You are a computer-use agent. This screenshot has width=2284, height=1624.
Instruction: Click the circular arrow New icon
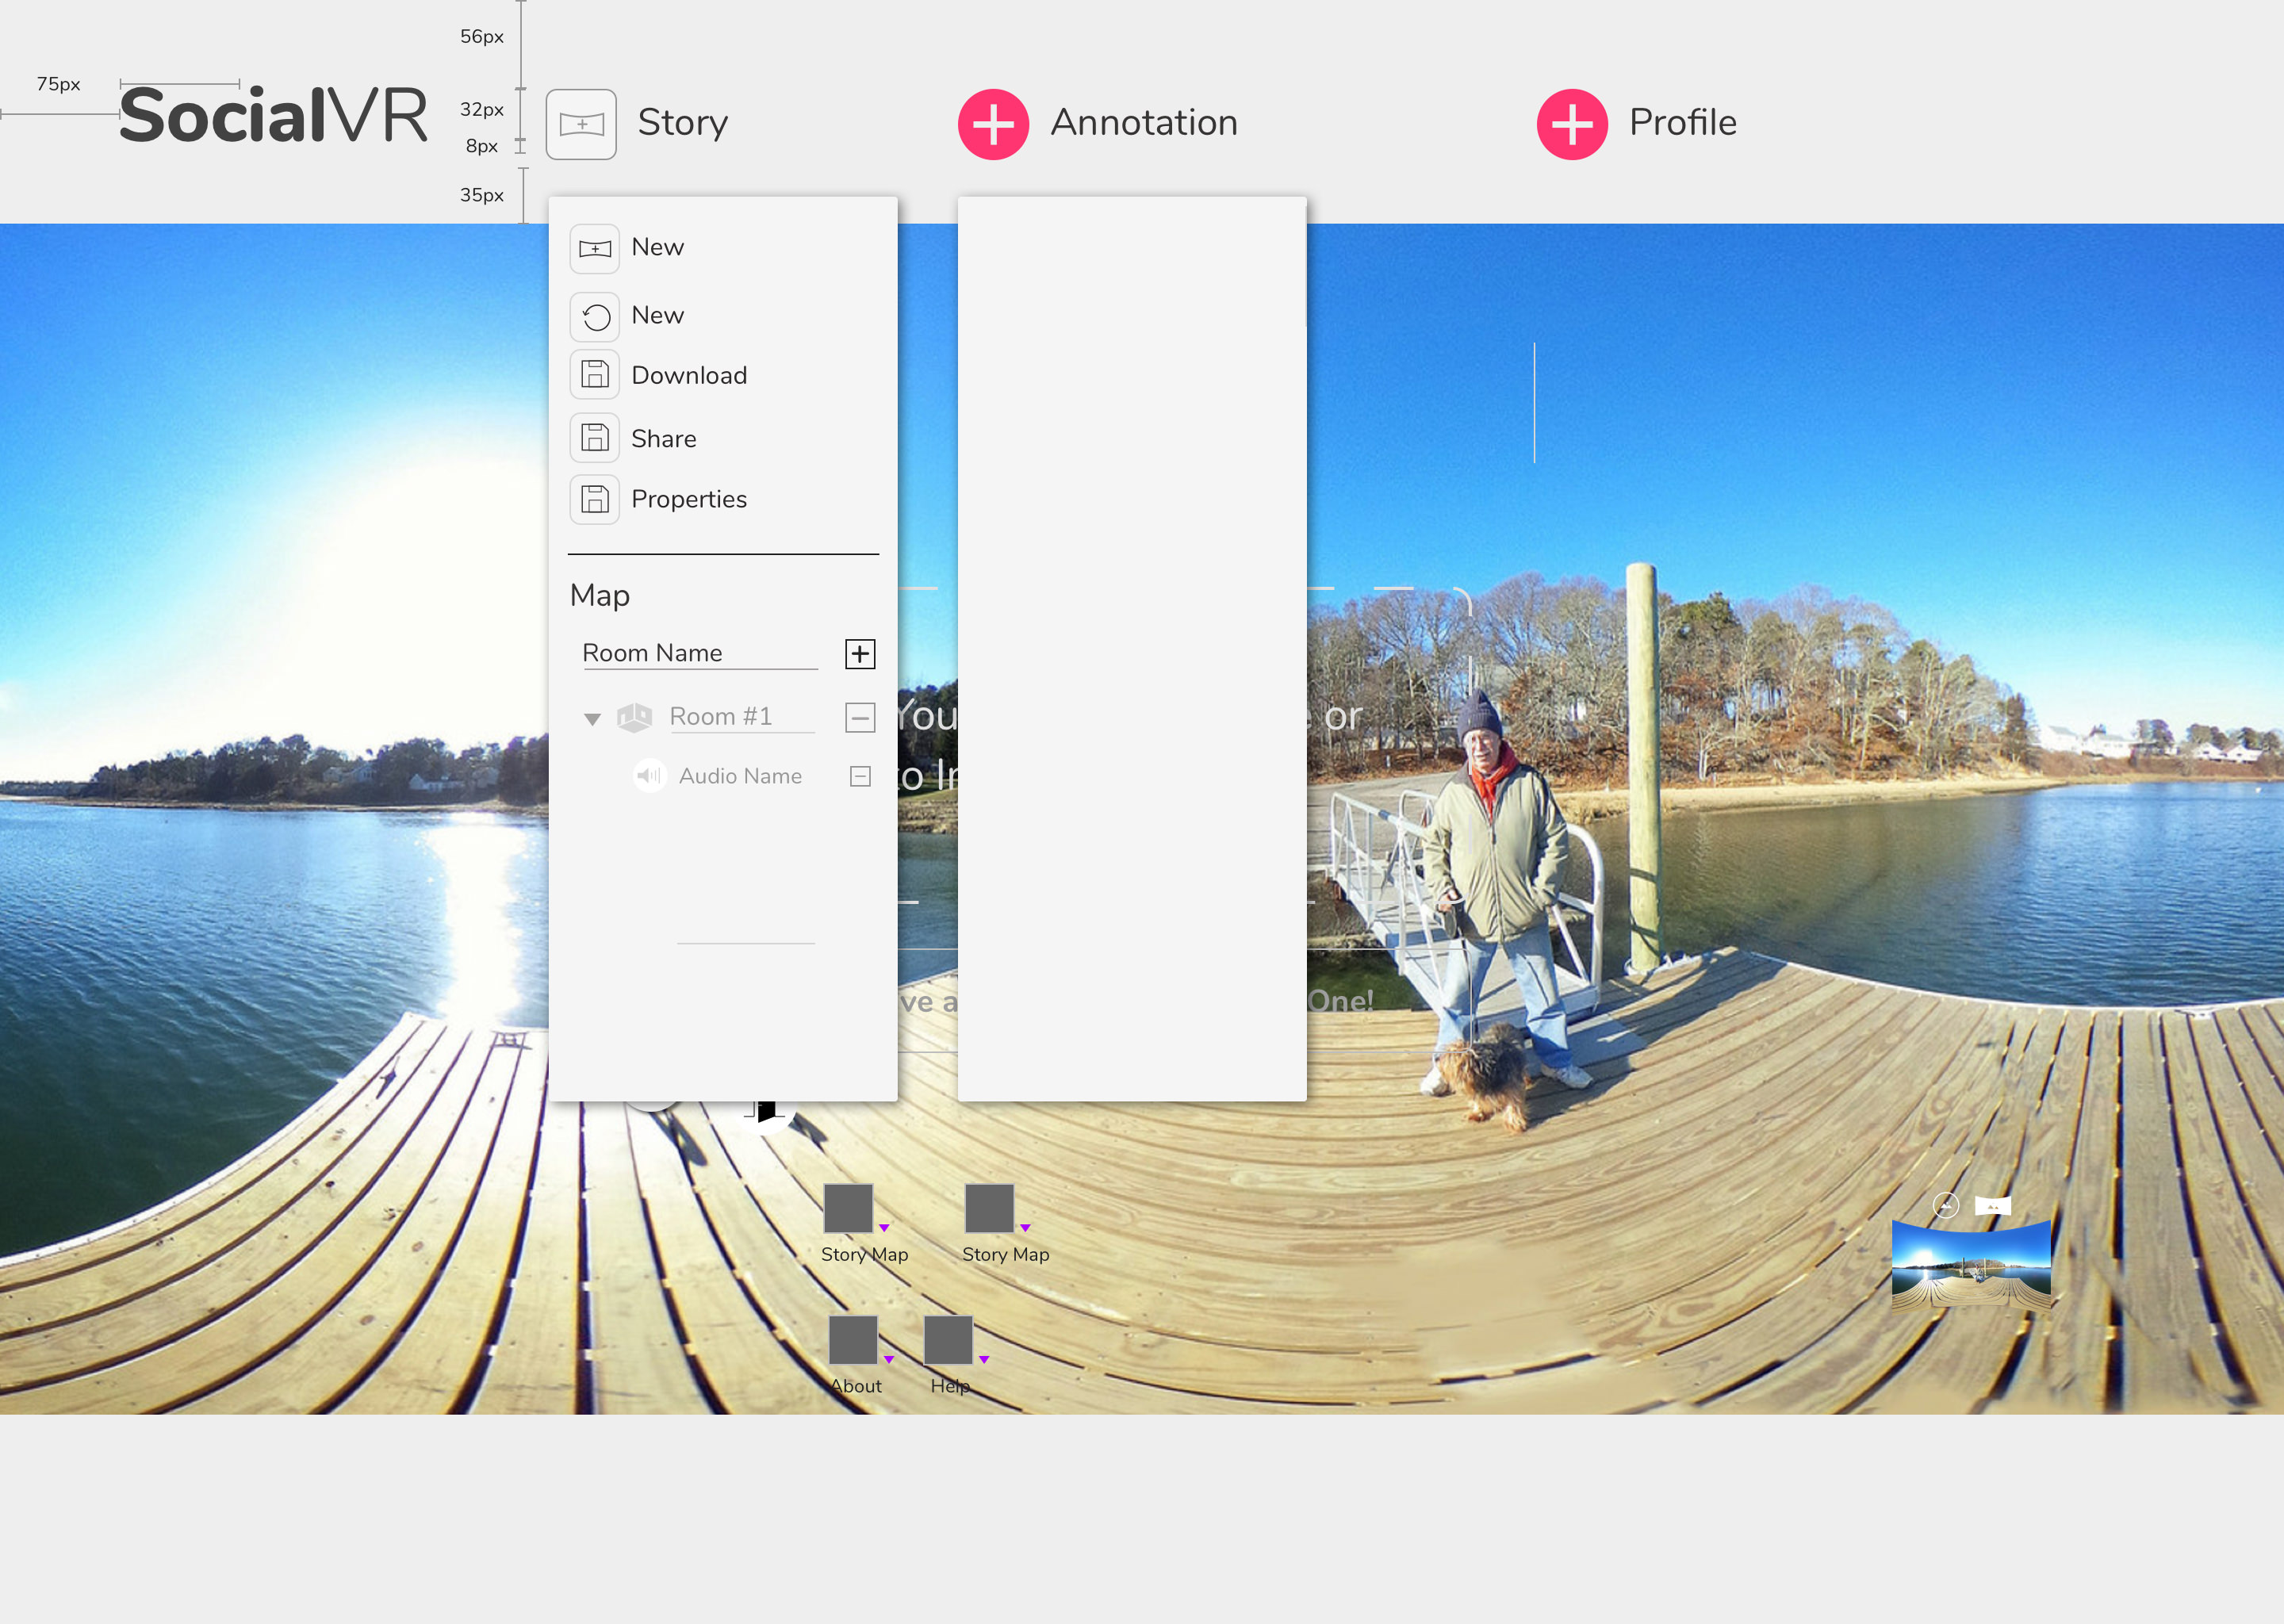coord(595,317)
